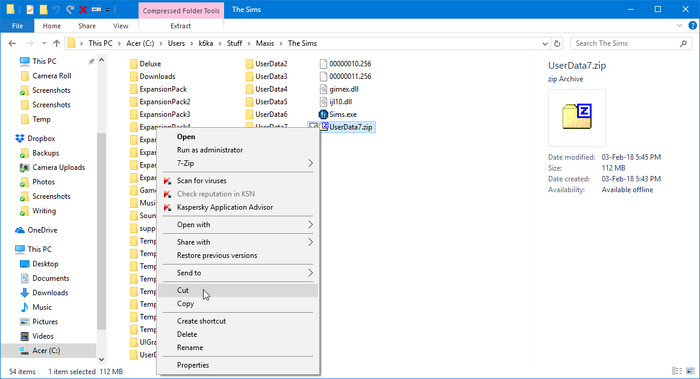Click the blue File tab button
The image size is (700, 379).
click(17, 26)
